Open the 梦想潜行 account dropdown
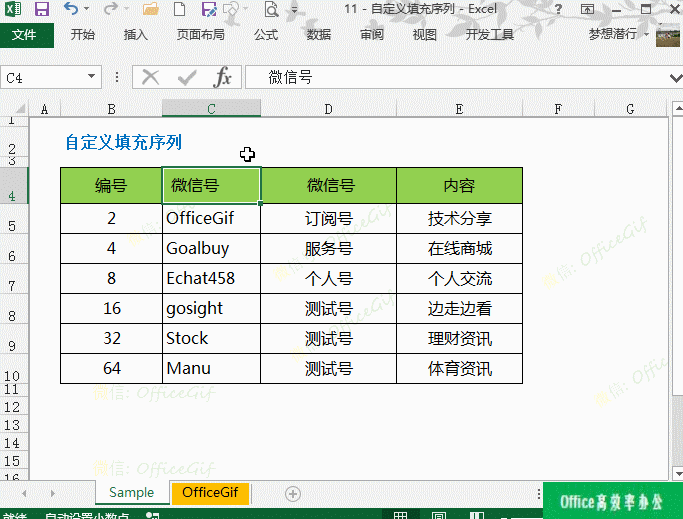Image resolution: width=683 pixels, height=519 pixels. [647, 35]
